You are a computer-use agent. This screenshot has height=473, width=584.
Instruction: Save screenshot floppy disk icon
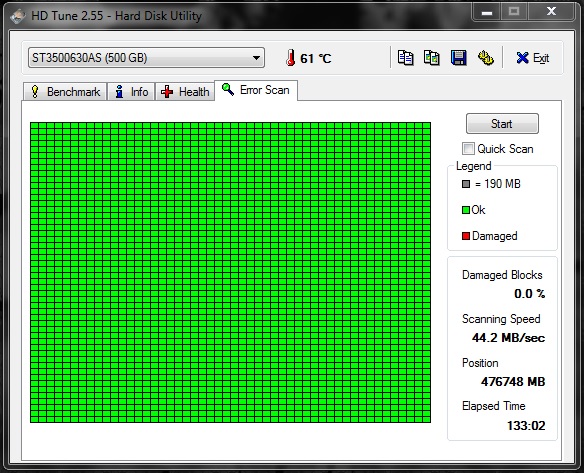458,58
